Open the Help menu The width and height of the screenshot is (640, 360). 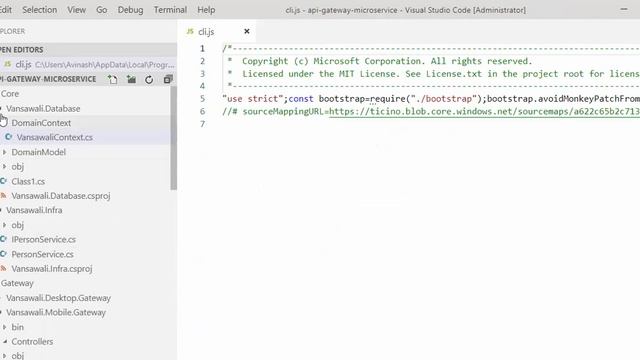[x=206, y=10]
